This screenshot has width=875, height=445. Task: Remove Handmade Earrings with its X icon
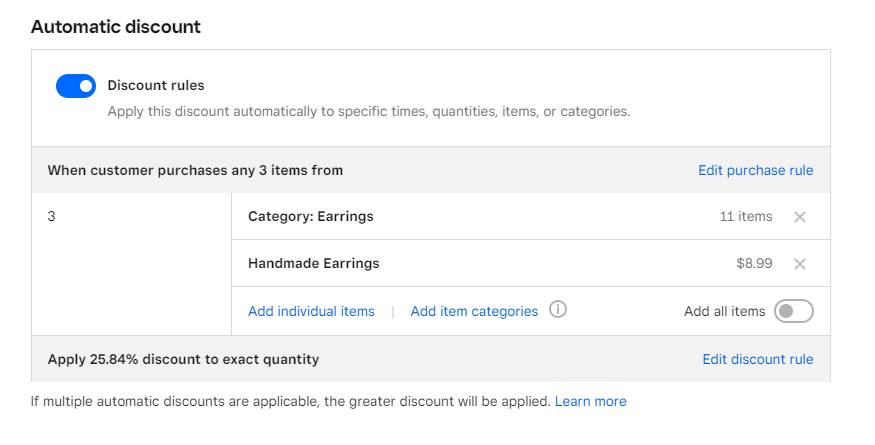coord(800,264)
